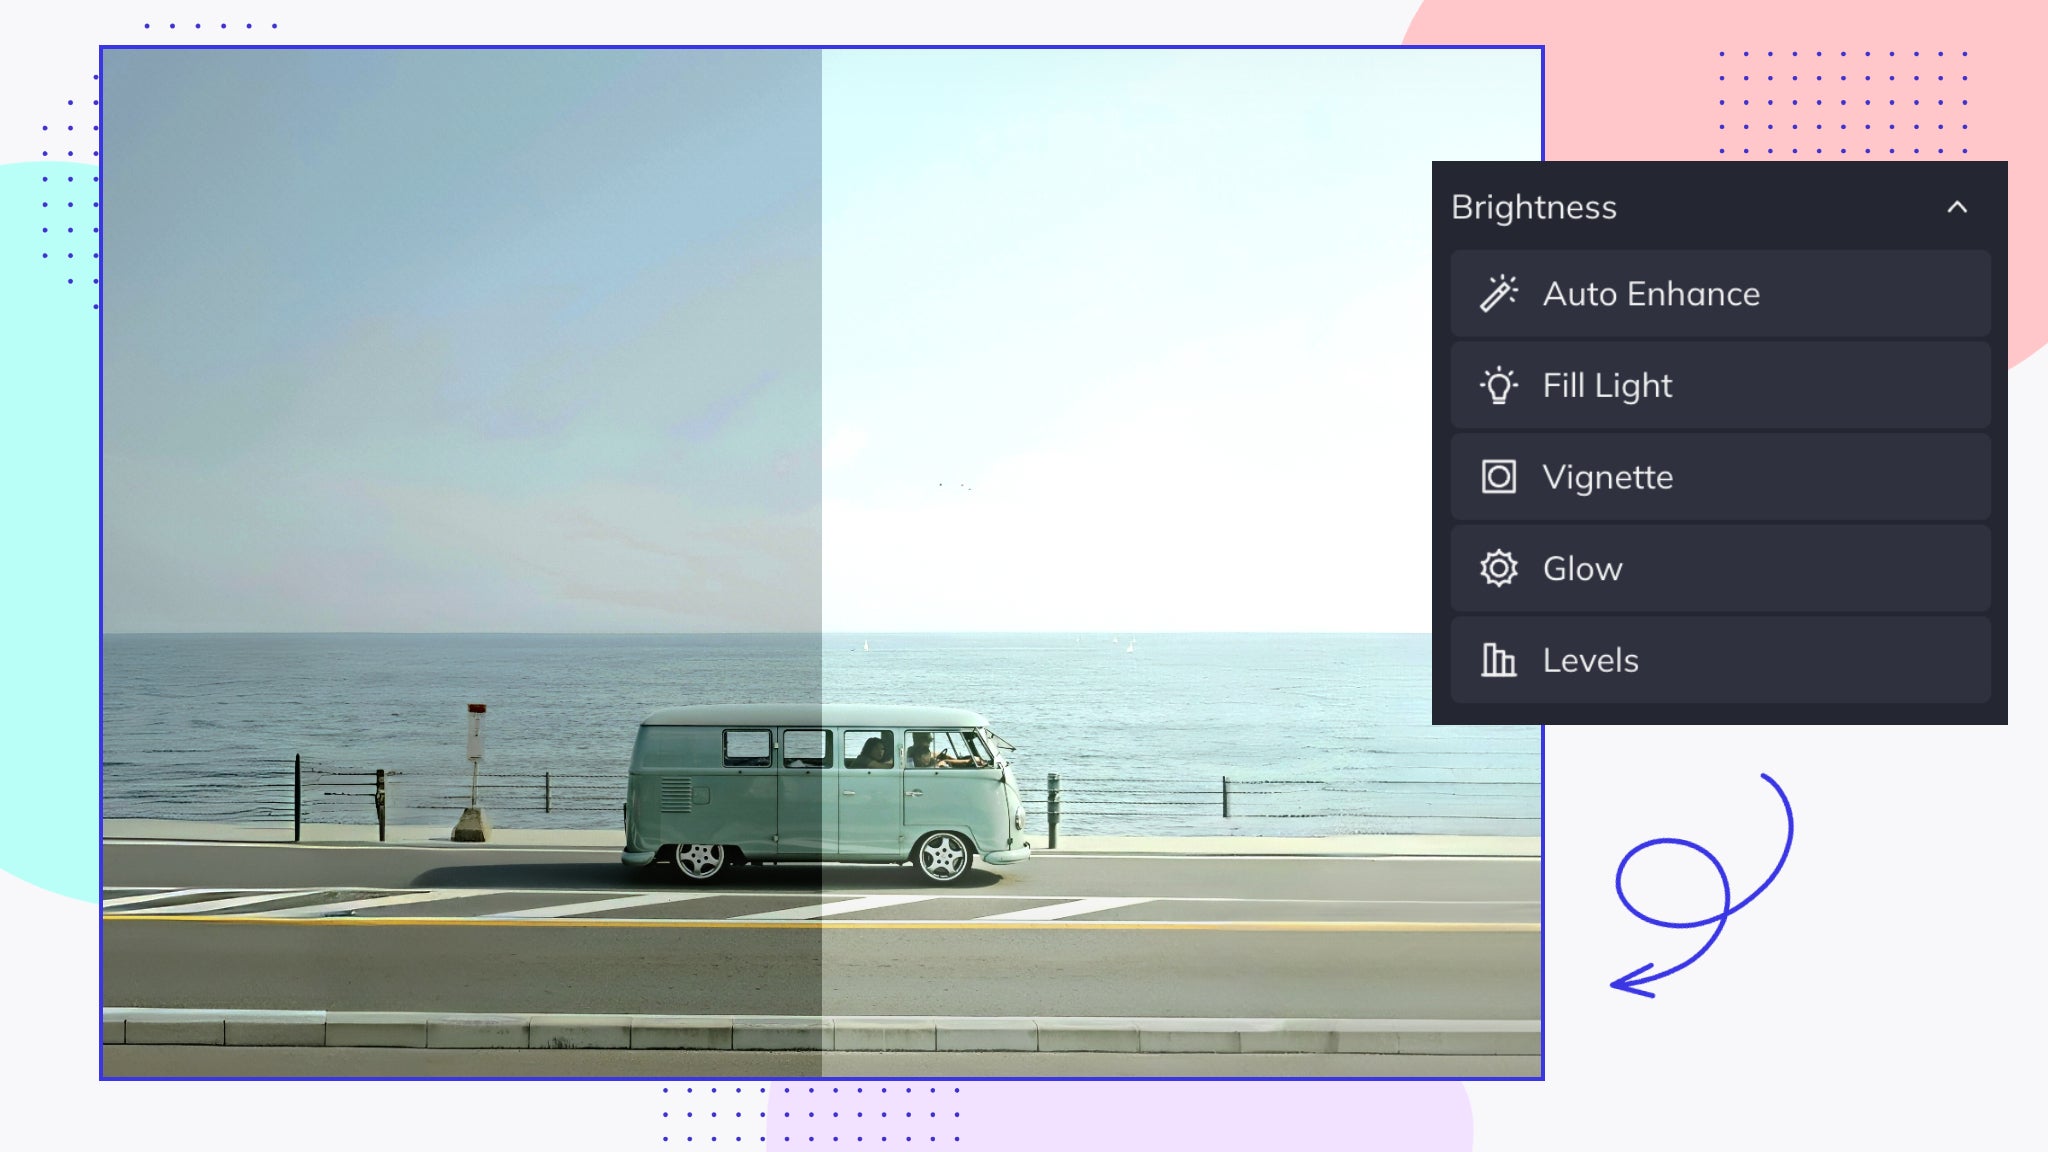Click the rear wheel of the van
The image size is (2048, 1152).
[x=699, y=858]
